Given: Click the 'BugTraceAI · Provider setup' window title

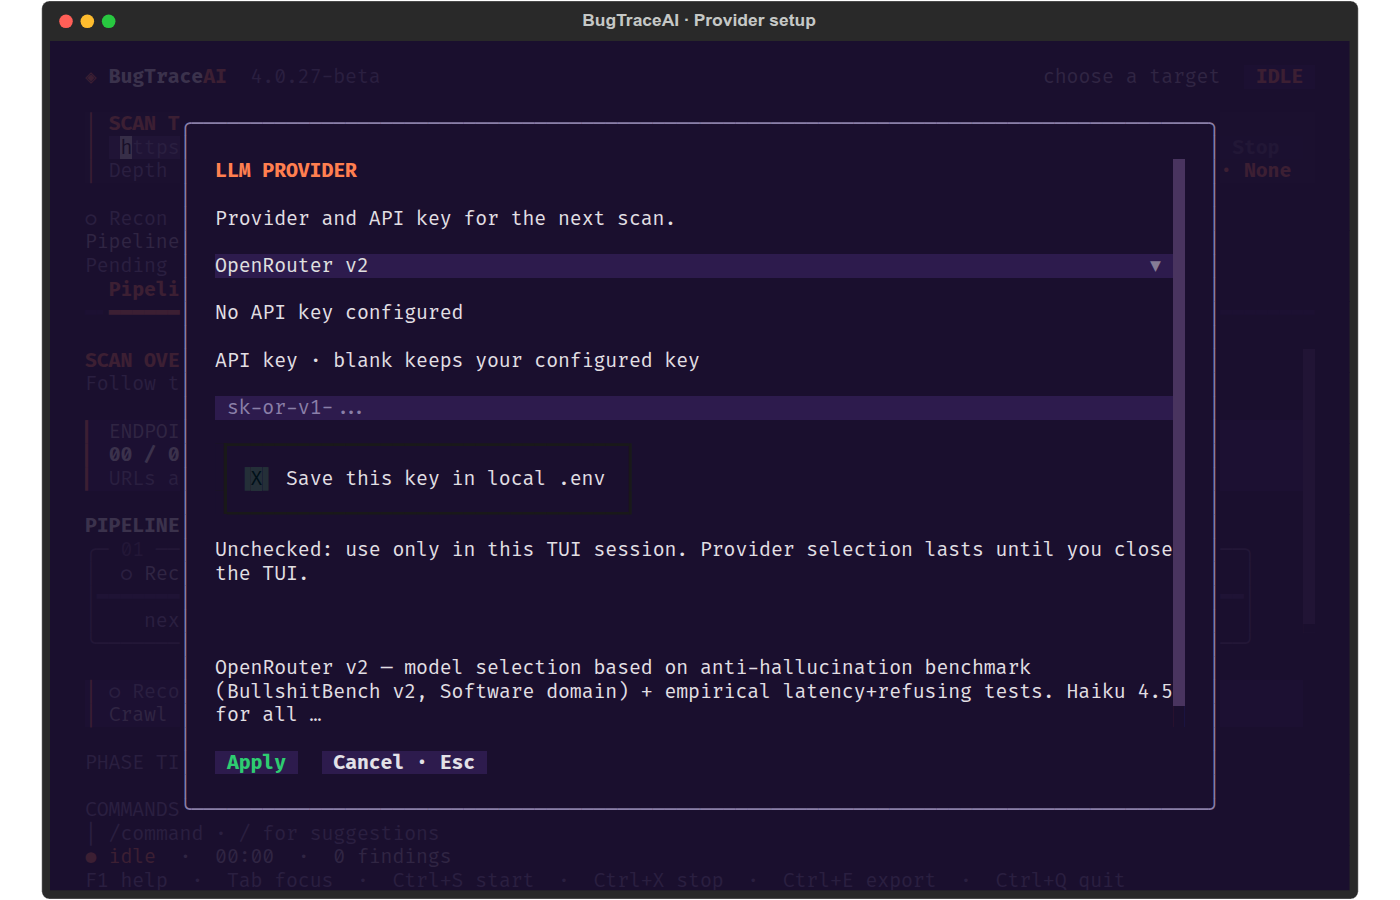Looking at the screenshot, I should click(699, 21).
